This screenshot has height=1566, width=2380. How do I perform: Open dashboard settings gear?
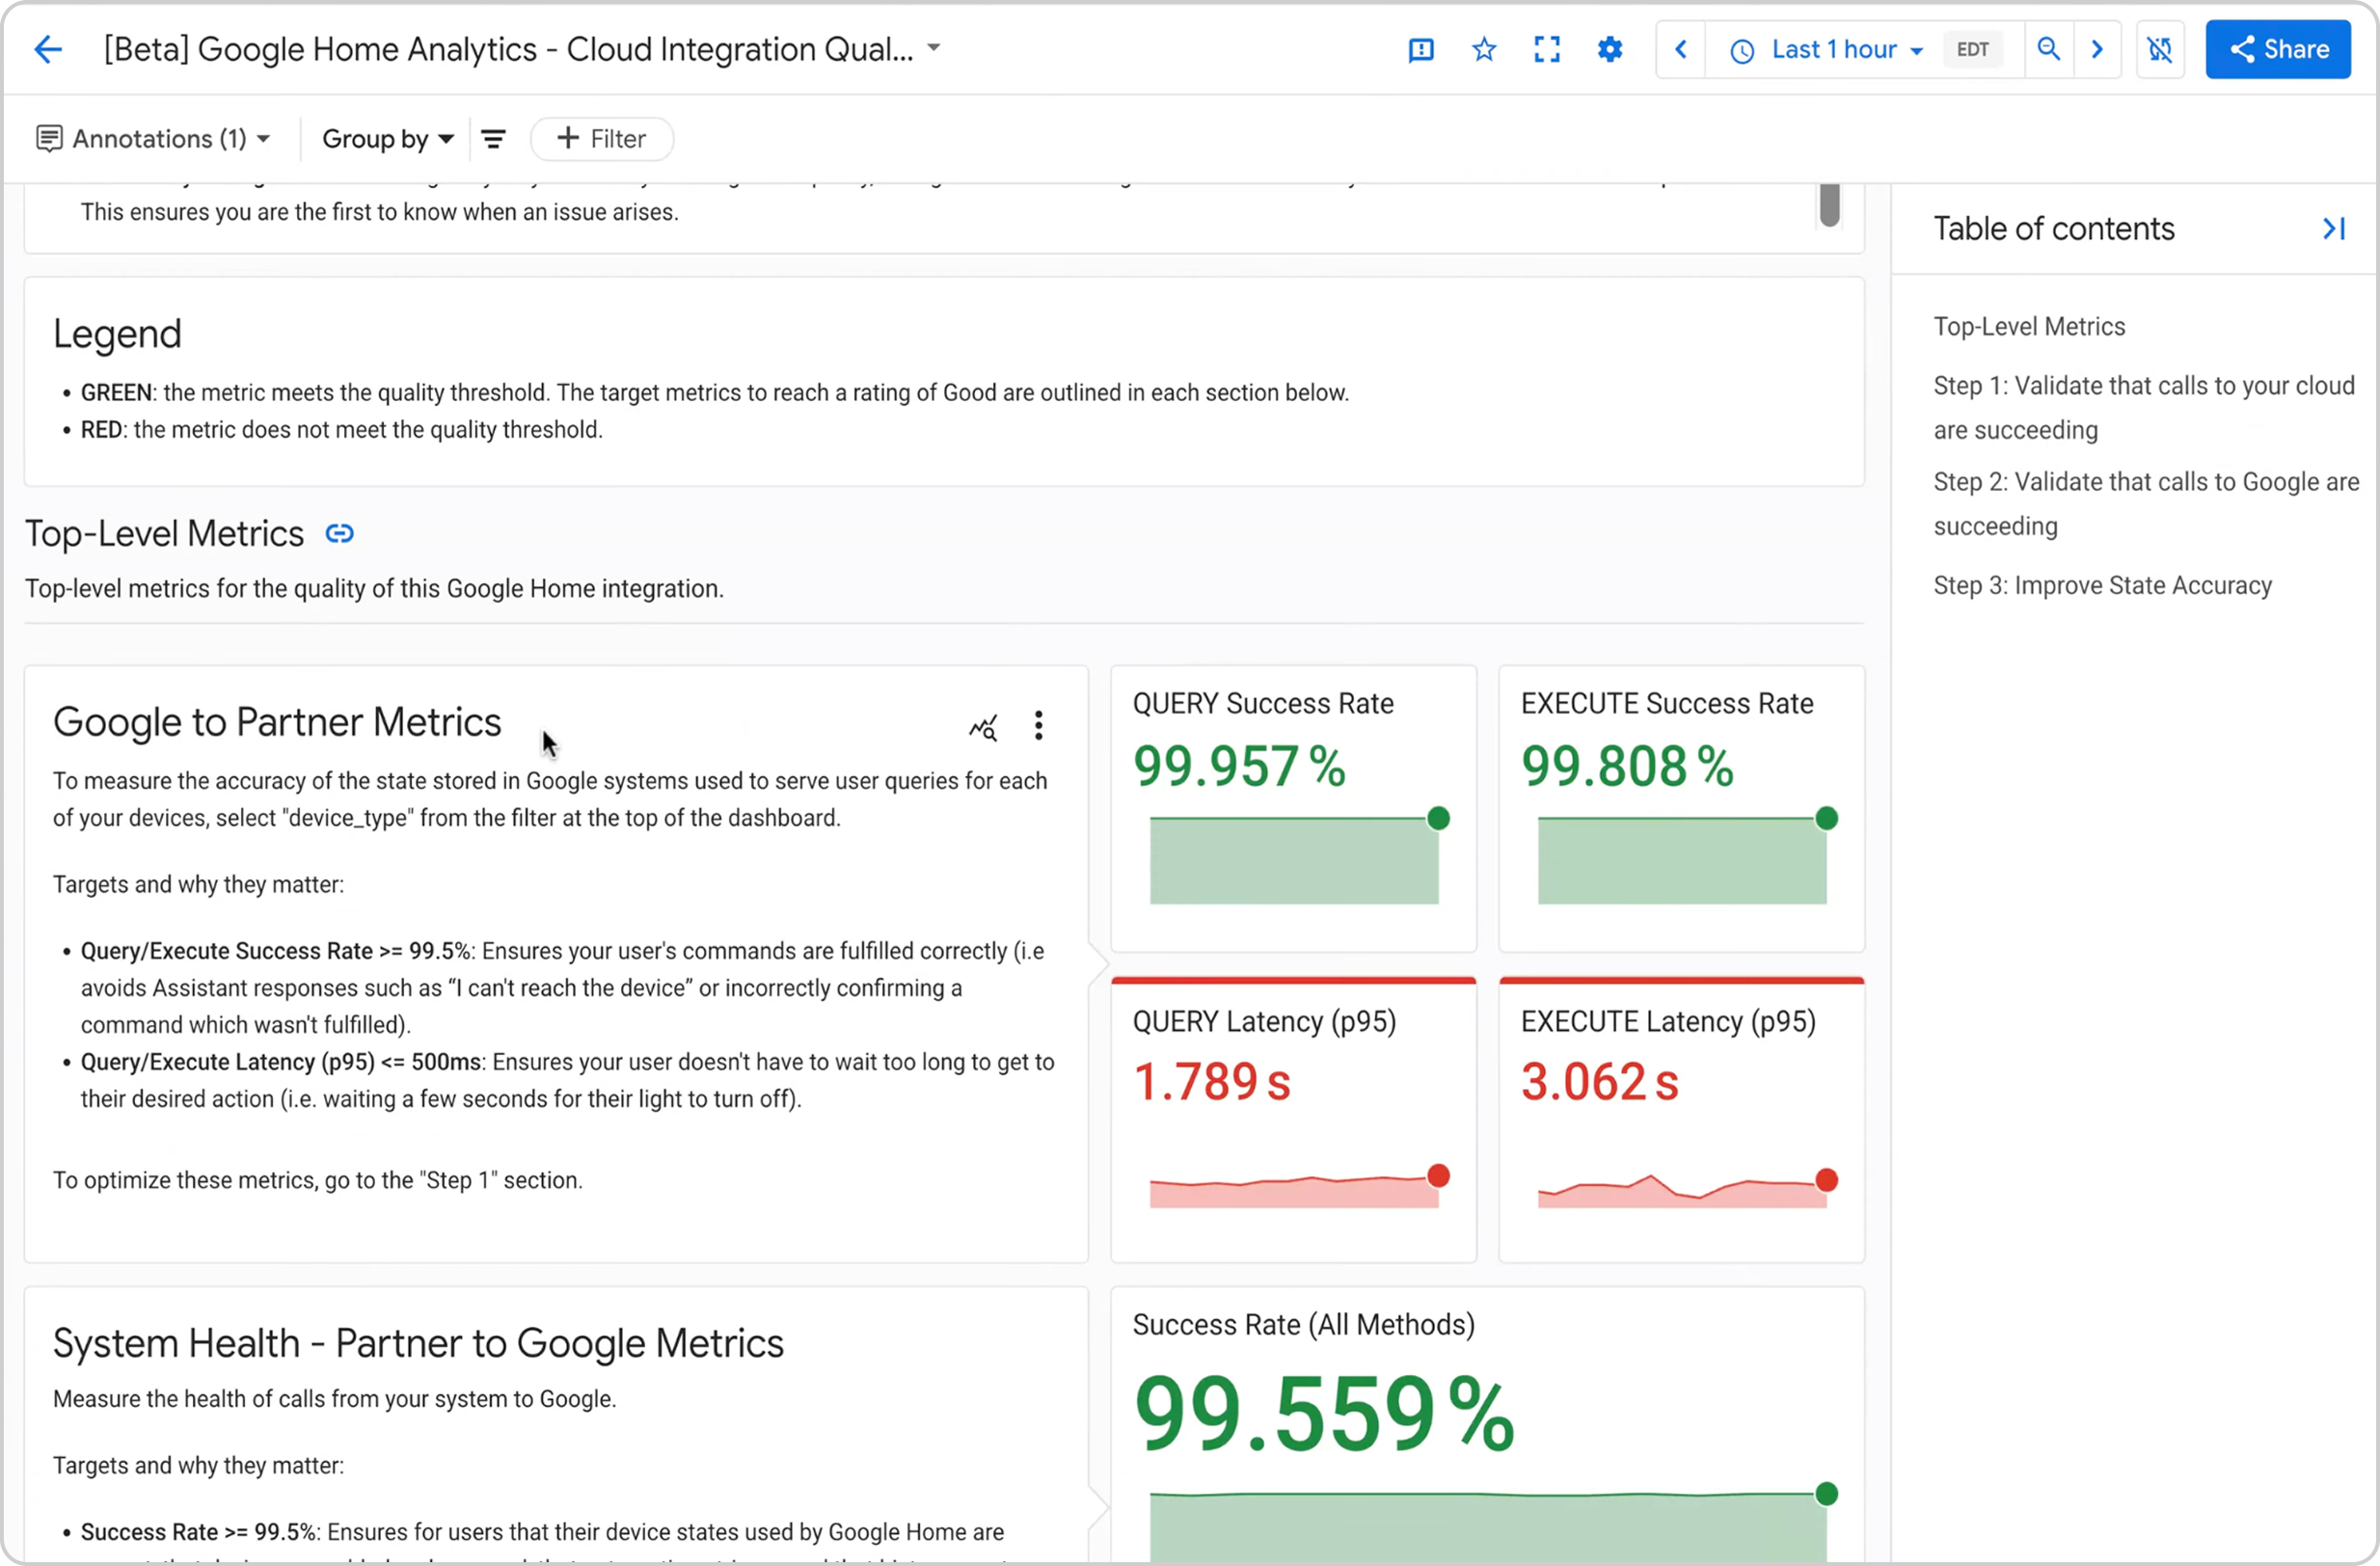click(1610, 49)
